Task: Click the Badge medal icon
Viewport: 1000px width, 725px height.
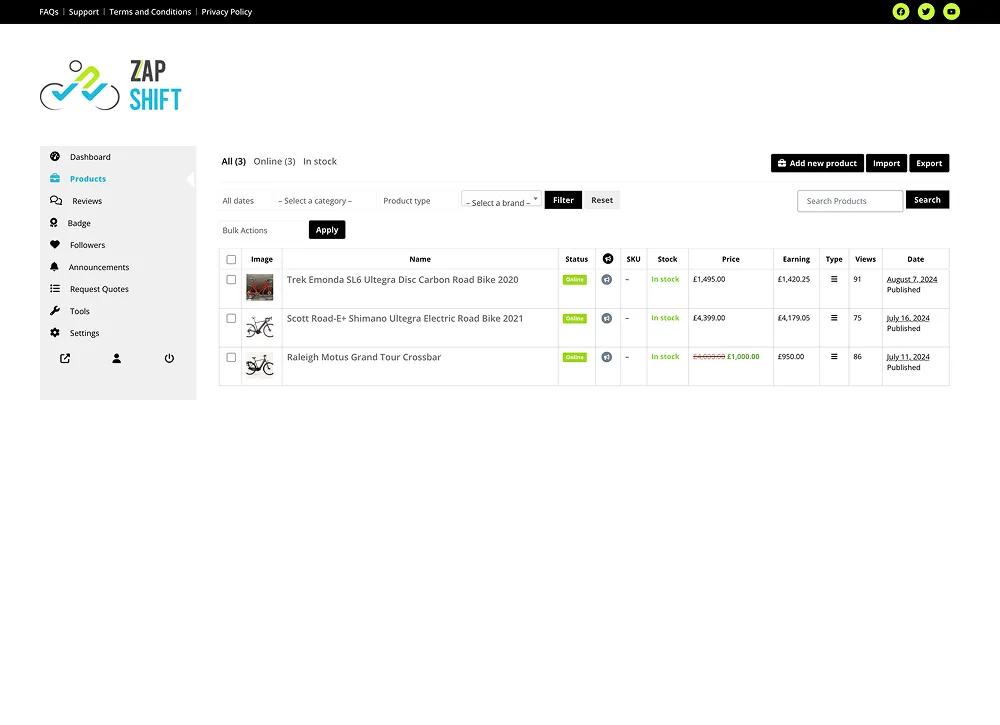Action: tap(55, 222)
